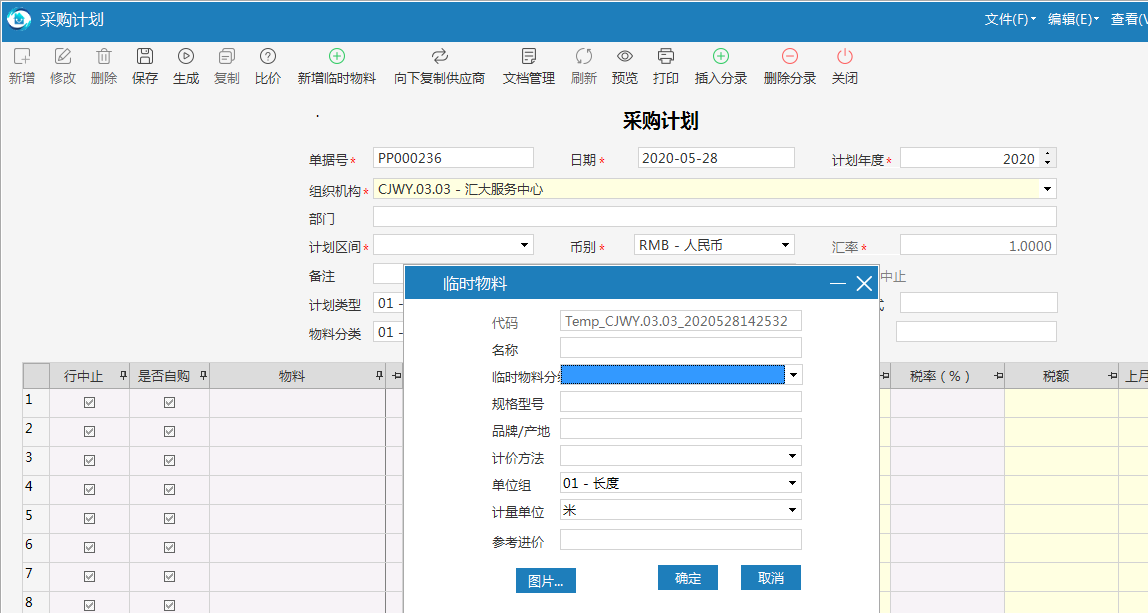
Task: Click the app logo in the title bar
Action: click(19, 19)
